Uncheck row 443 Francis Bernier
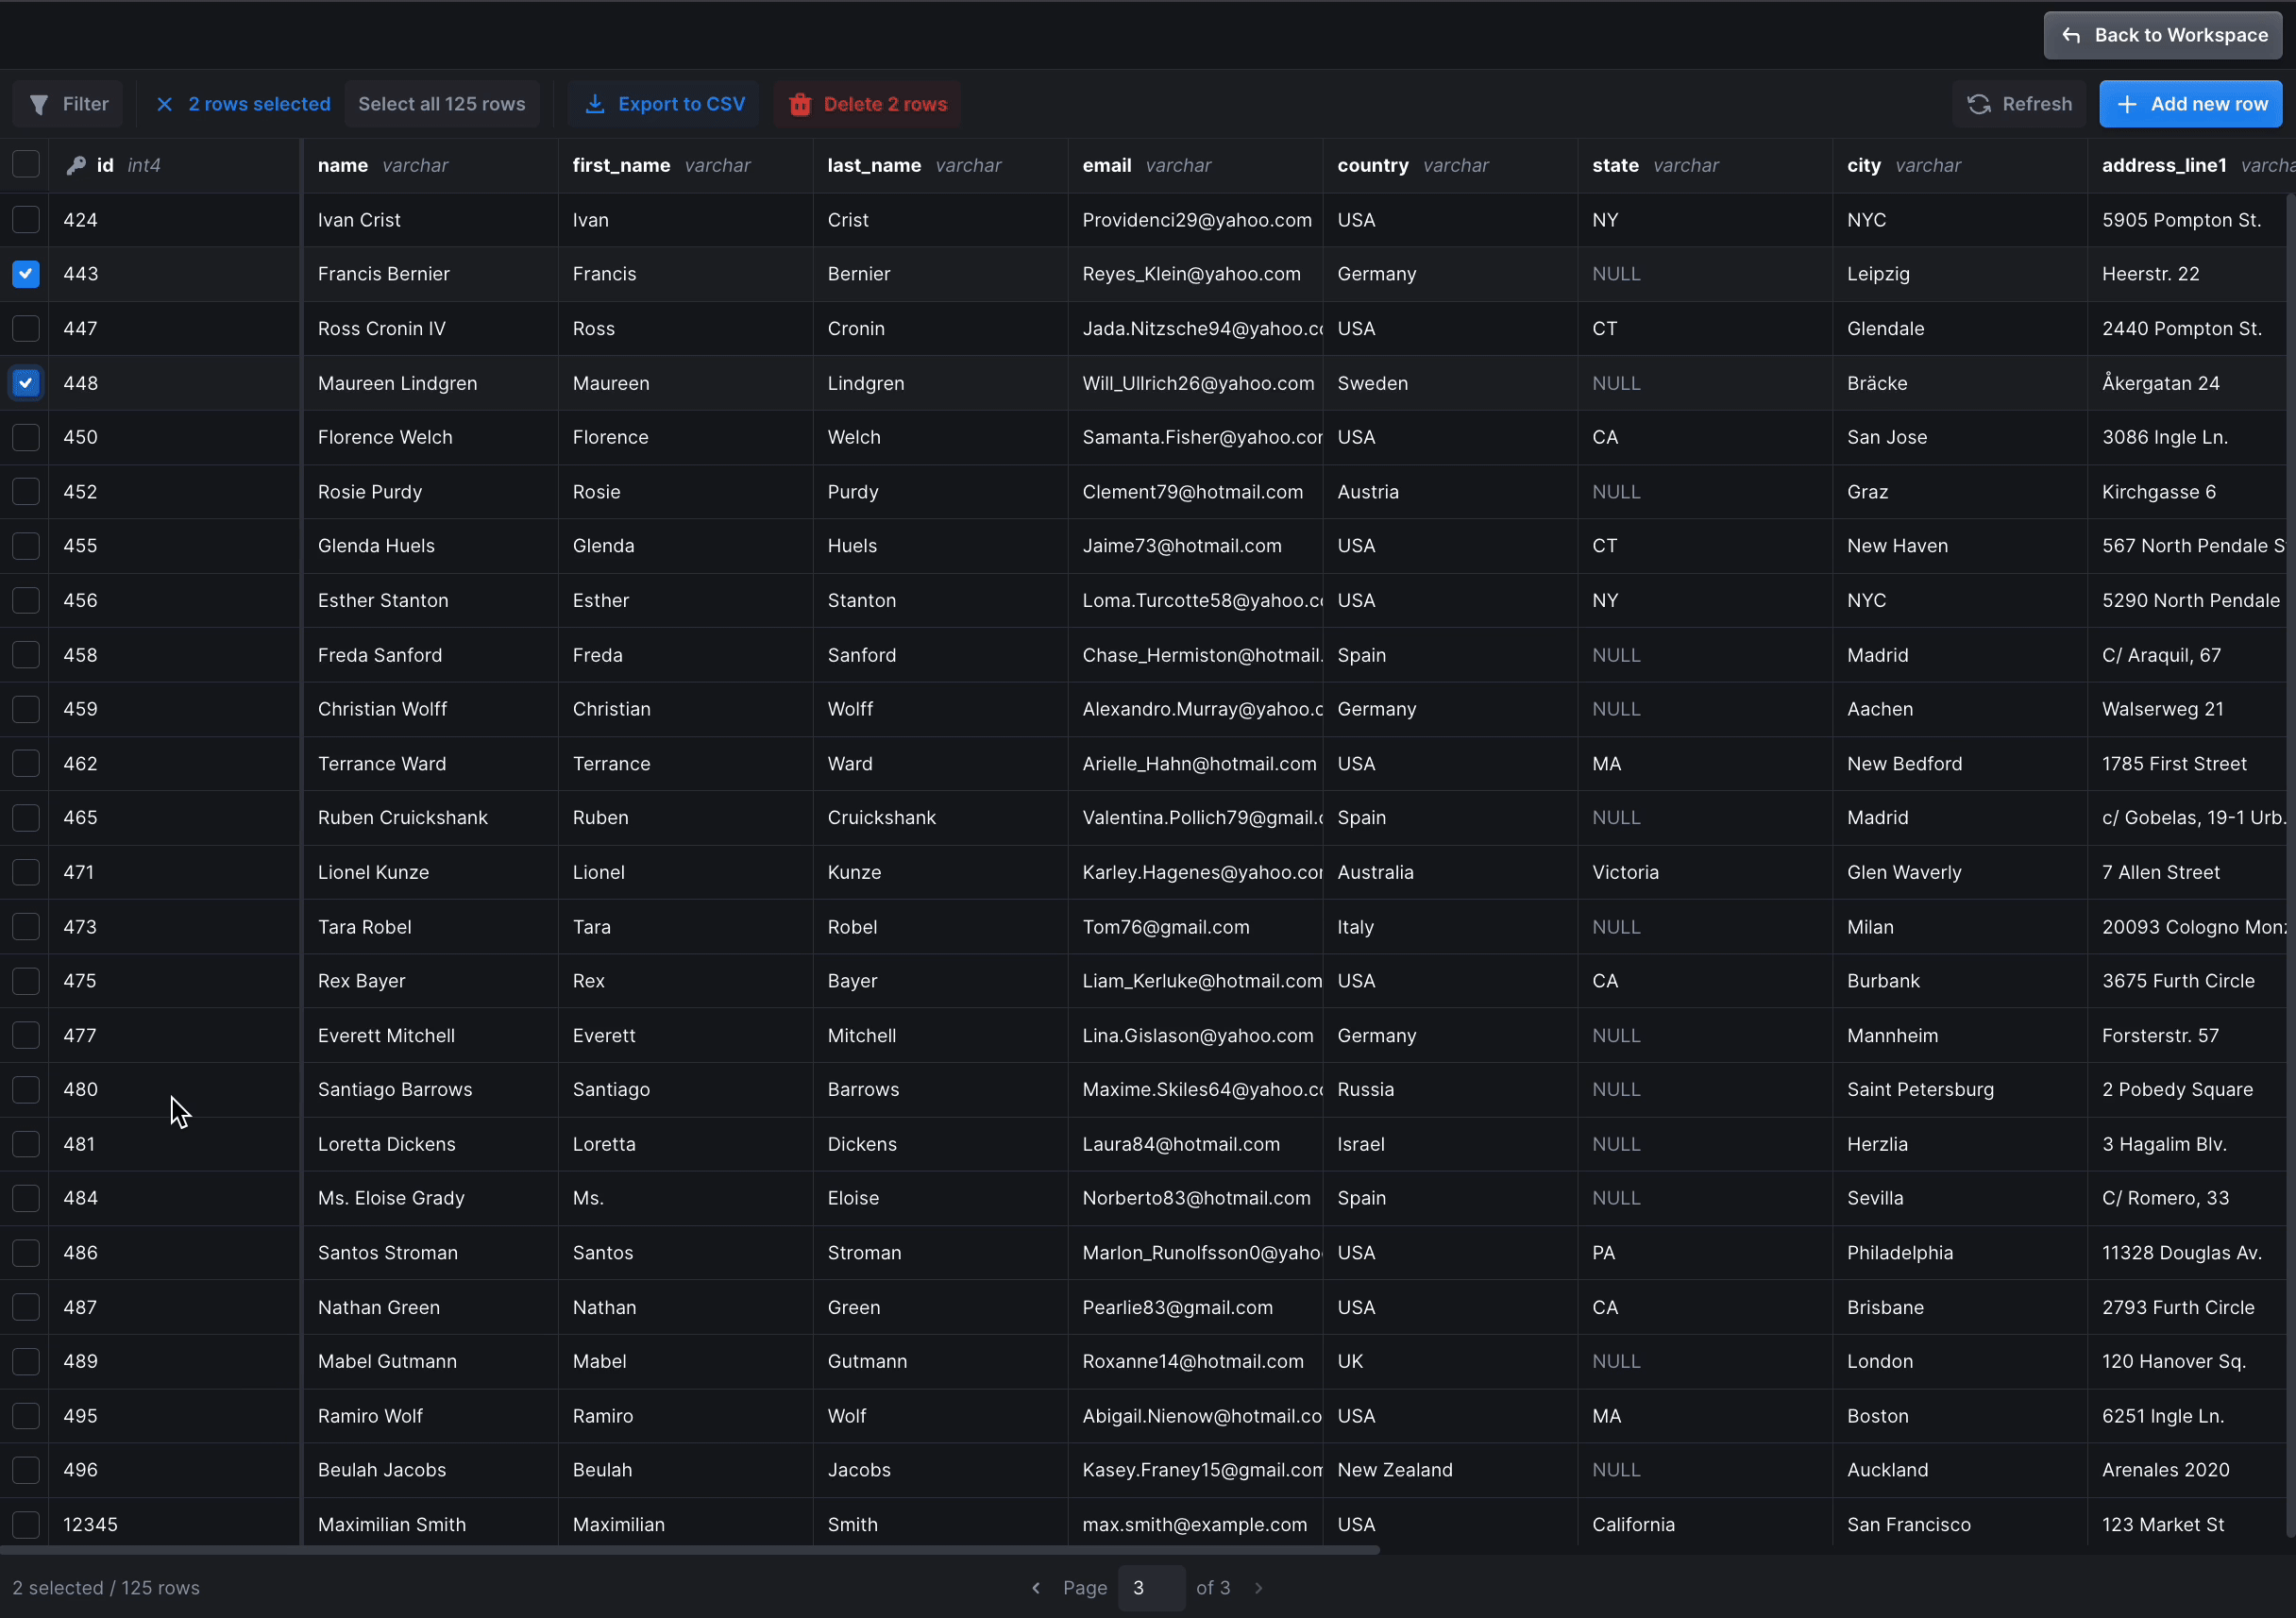 click(26, 274)
